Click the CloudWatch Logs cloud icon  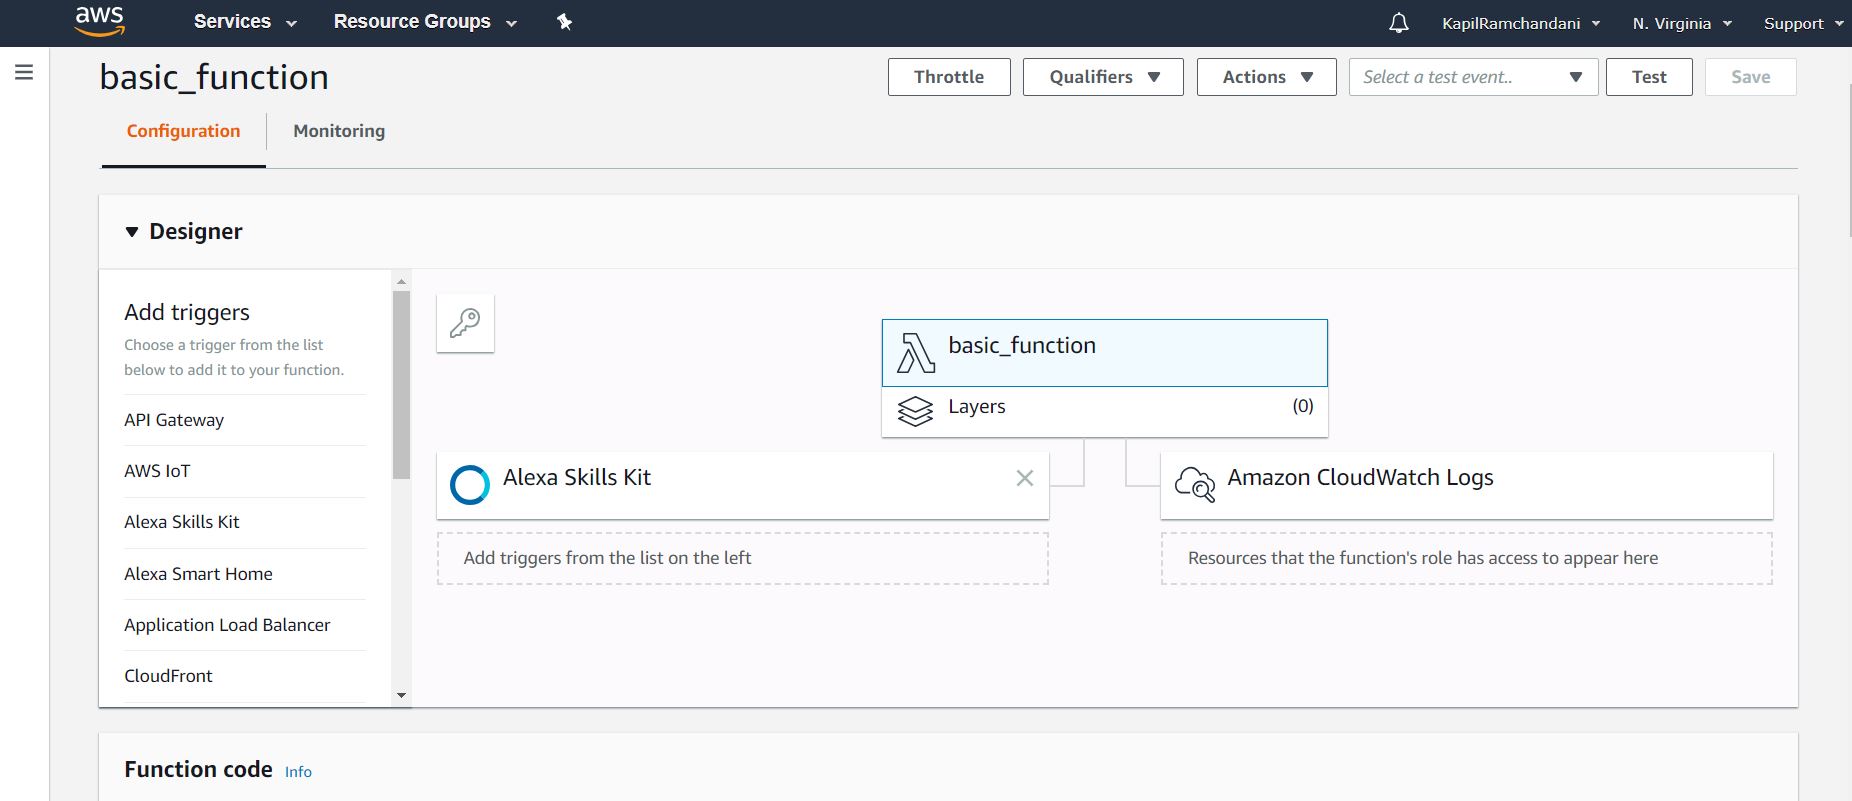tap(1195, 484)
